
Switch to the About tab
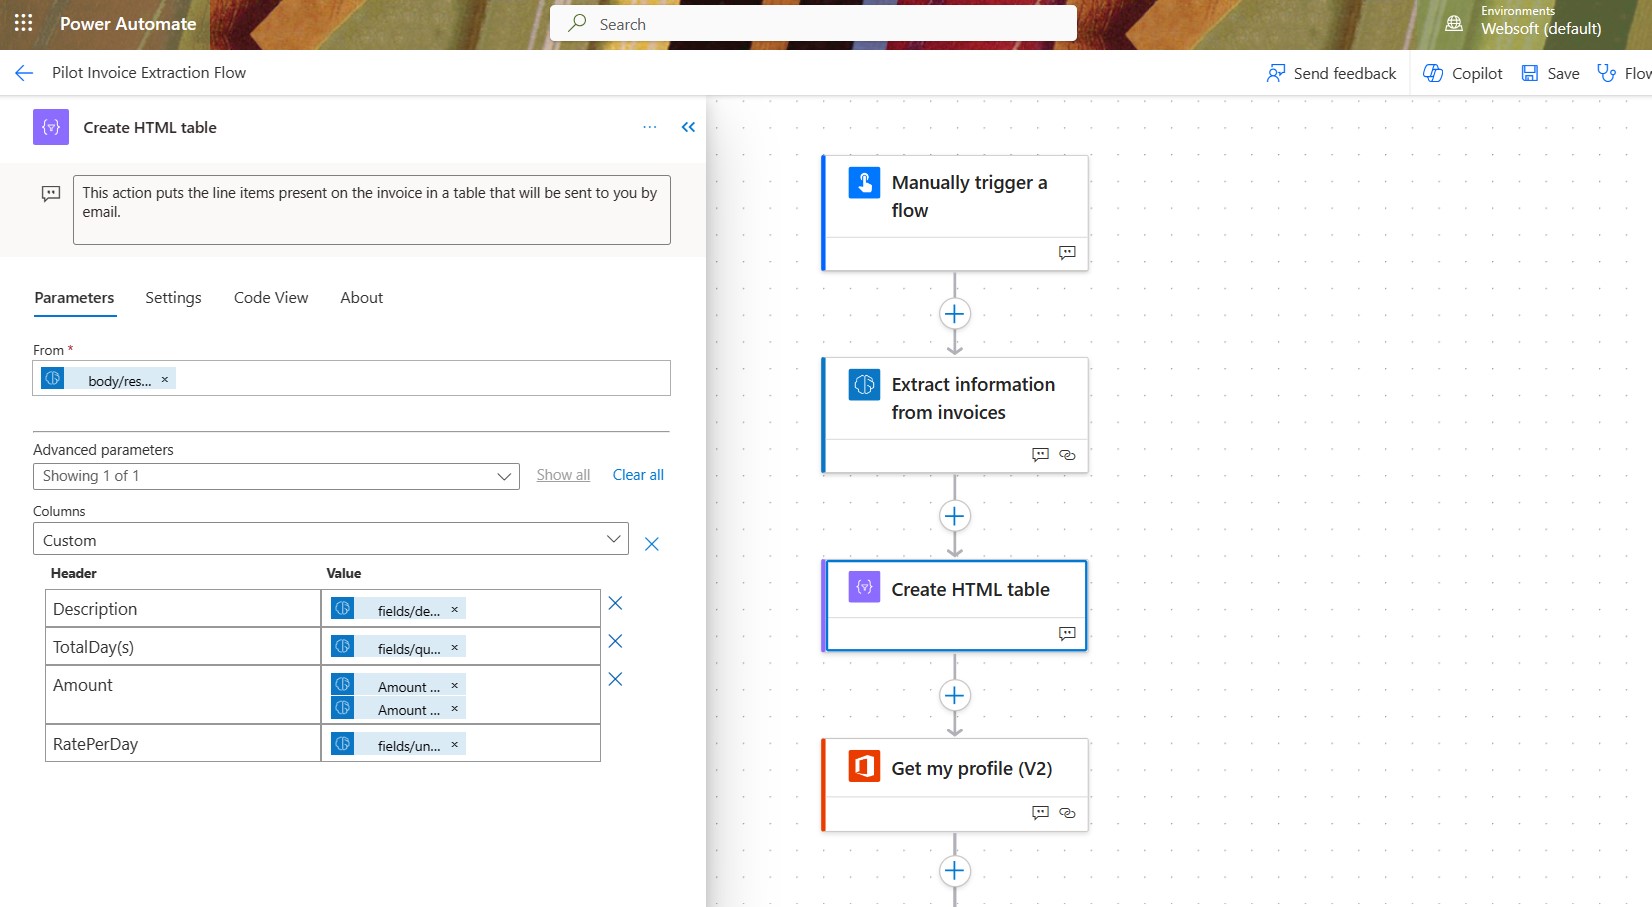(361, 298)
